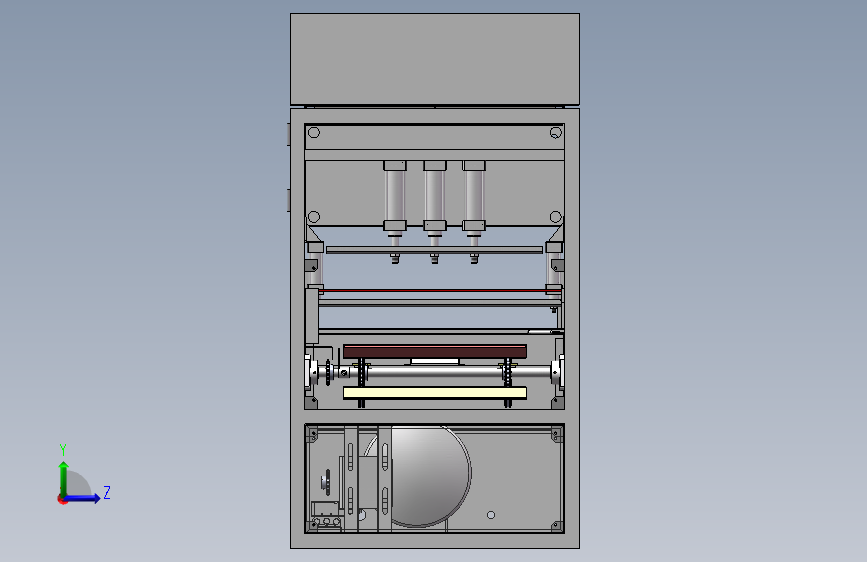Select the top-left circular hole of the upper panel
Image resolution: width=867 pixels, height=562 pixels.
pos(314,132)
